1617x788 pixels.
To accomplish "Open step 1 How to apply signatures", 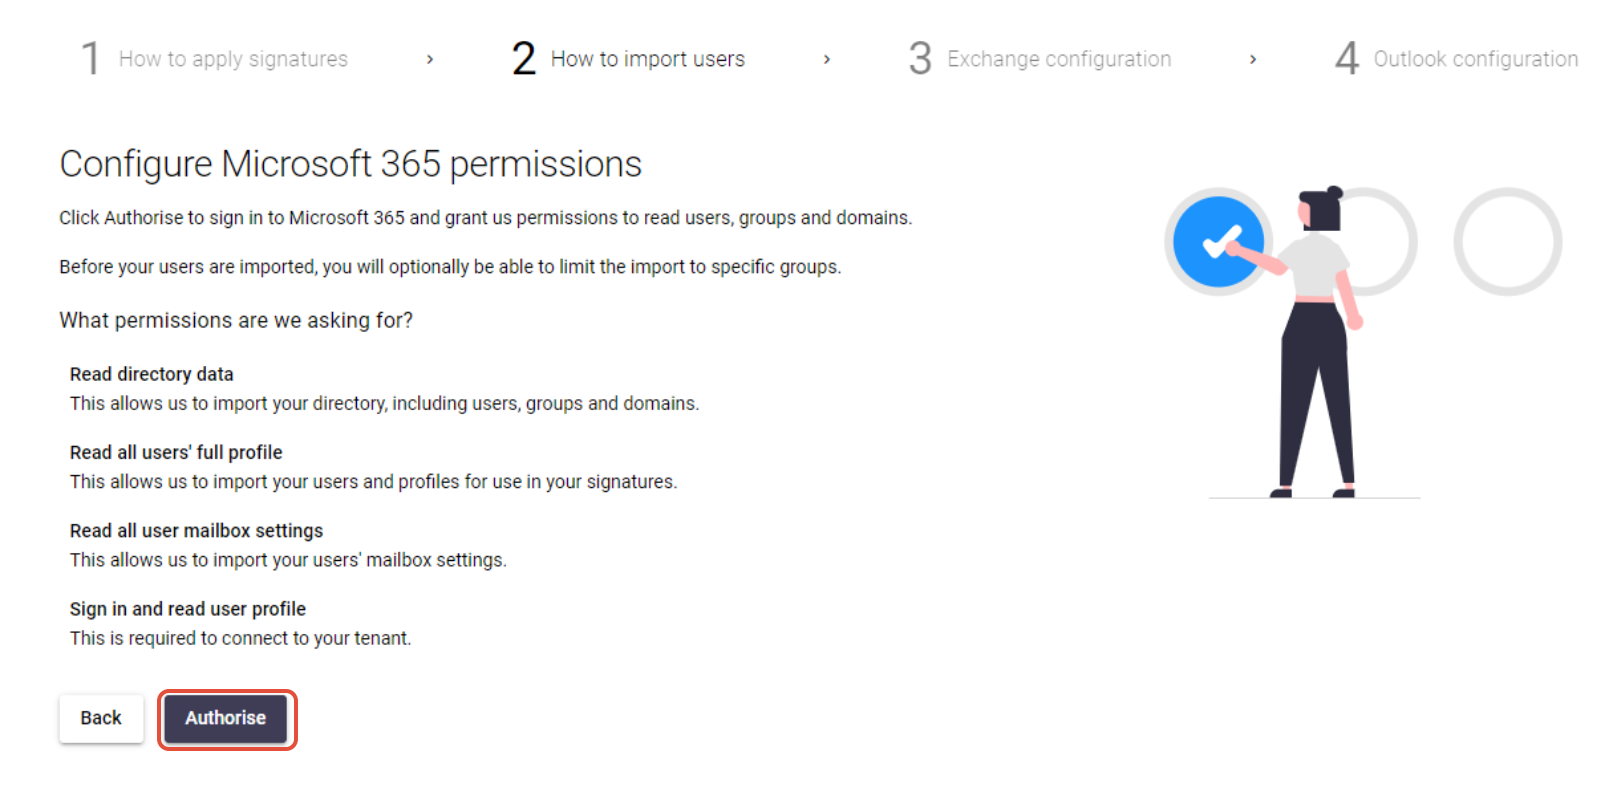I will coord(214,59).
